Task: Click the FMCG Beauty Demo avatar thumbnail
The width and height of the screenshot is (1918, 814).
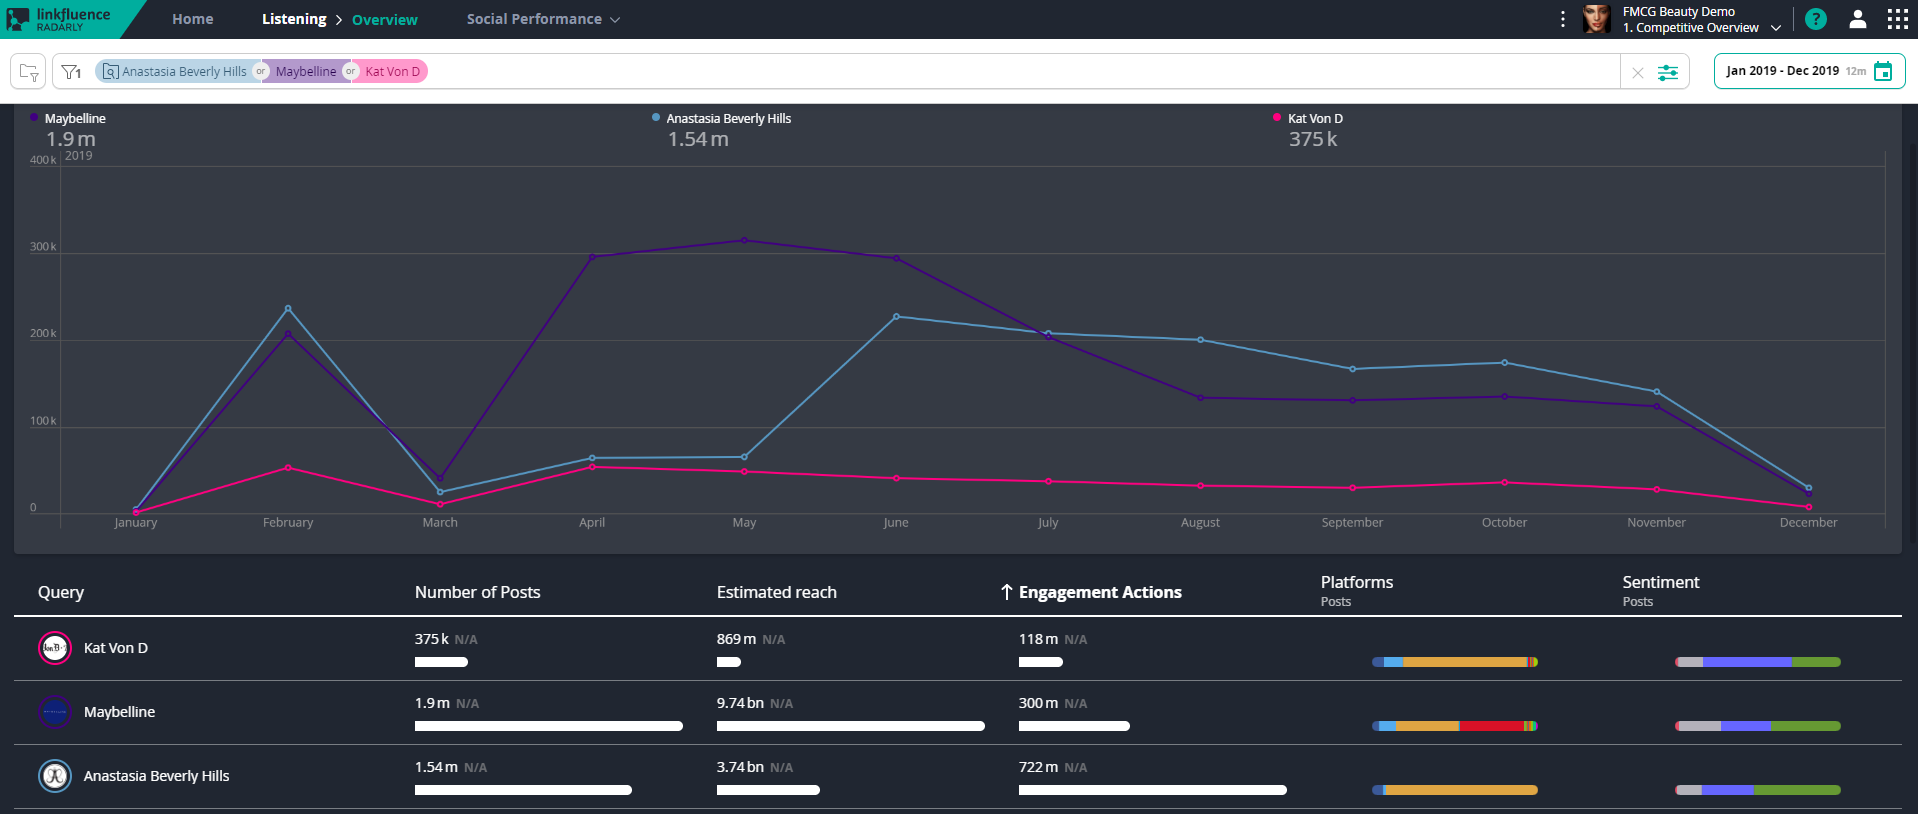Action: (x=1597, y=19)
